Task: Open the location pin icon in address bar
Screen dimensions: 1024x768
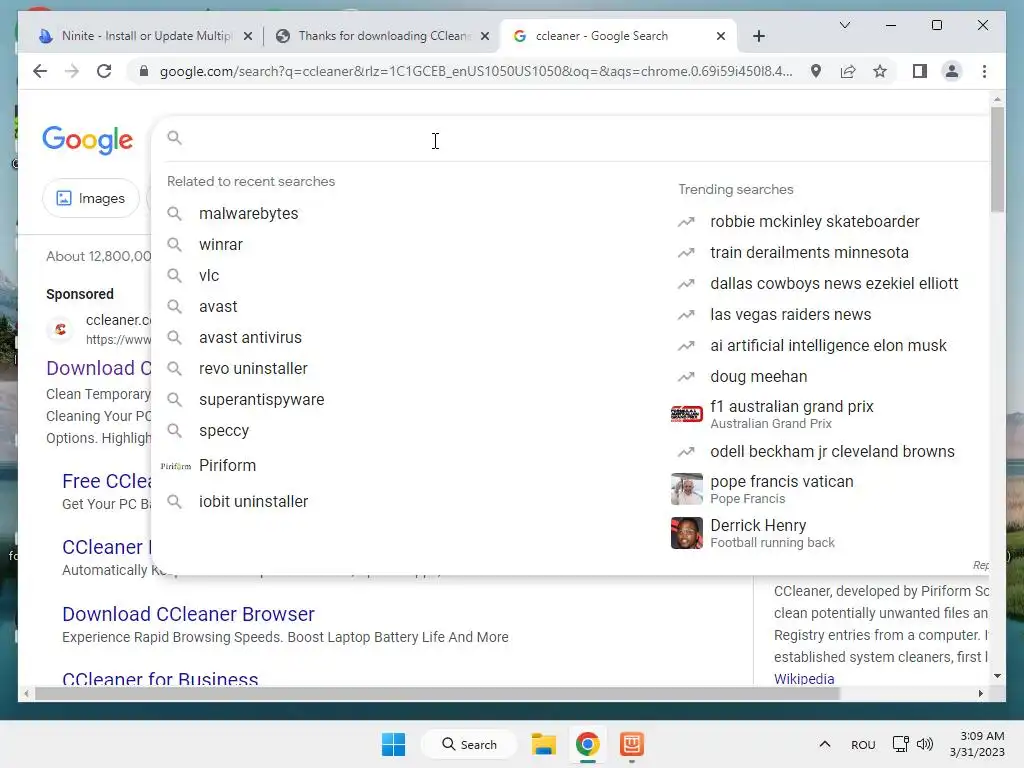Action: [x=816, y=71]
